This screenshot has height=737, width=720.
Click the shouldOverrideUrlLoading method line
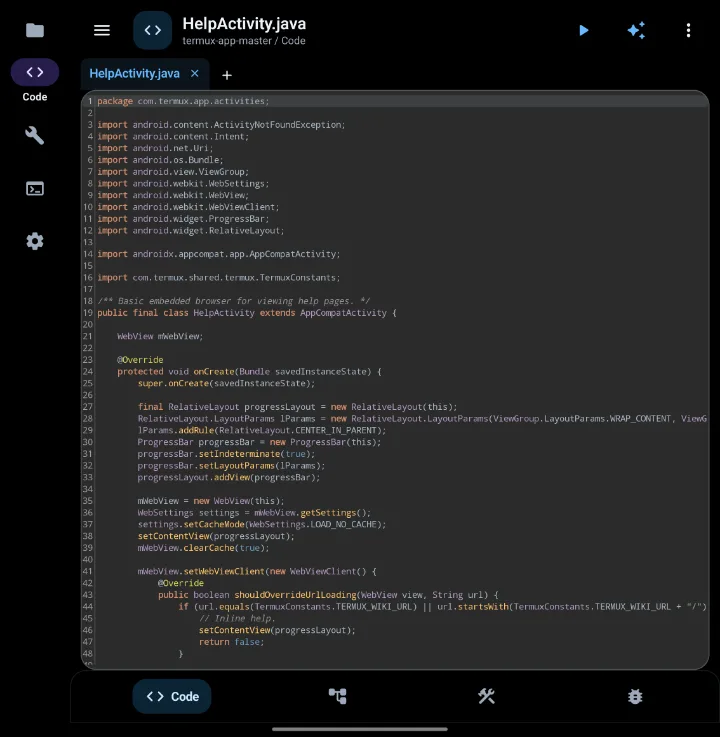coord(328,595)
